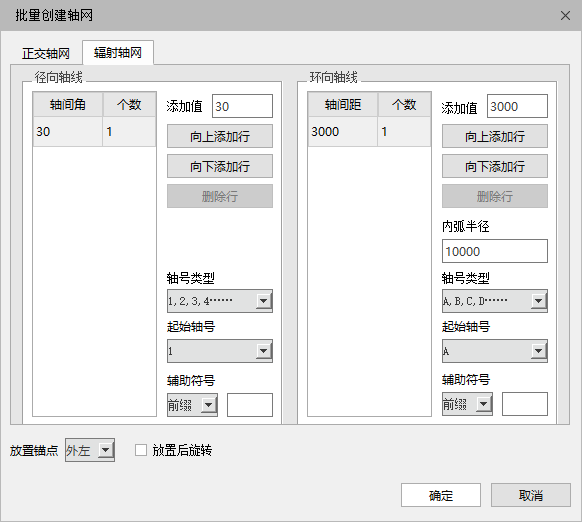Select the 辐射轴网 tab
Screen dimensions: 582x522
118,53
